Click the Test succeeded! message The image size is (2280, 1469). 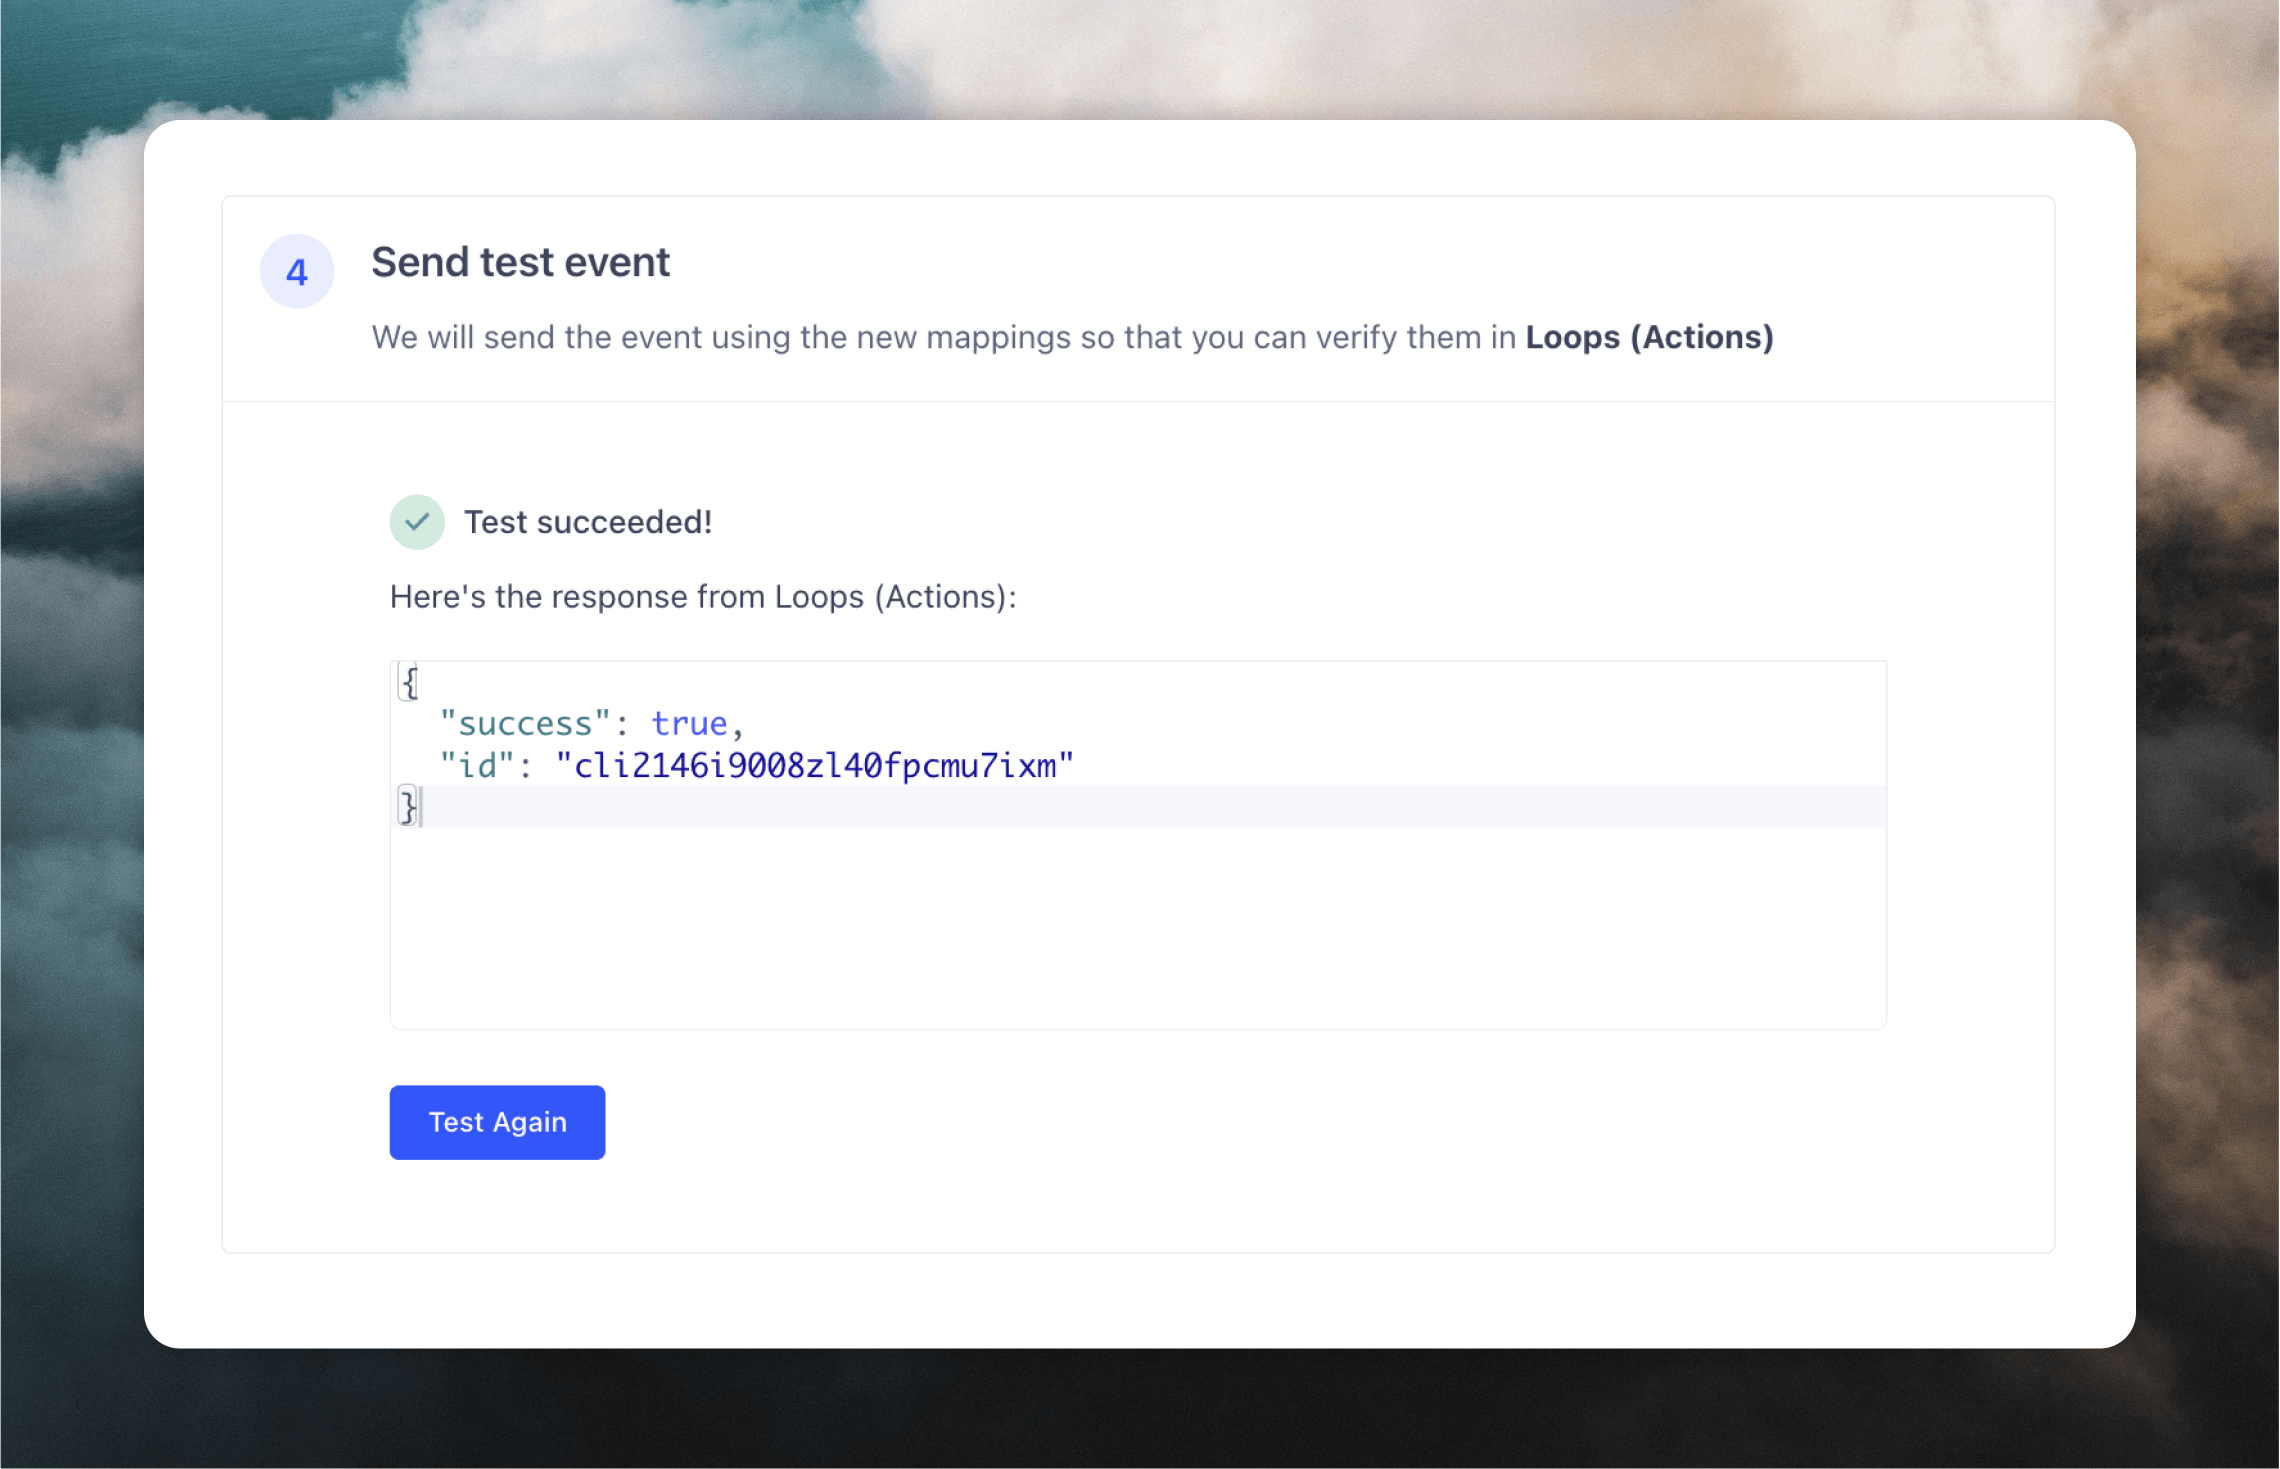588,522
